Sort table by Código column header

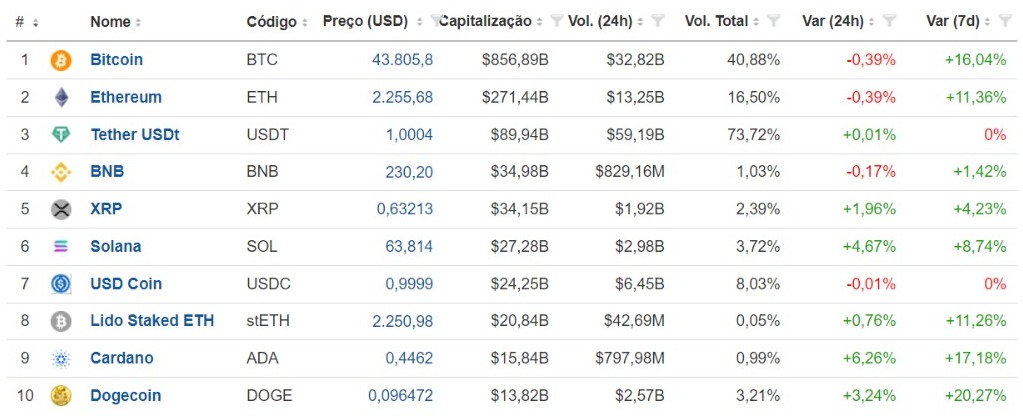[x=277, y=22]
